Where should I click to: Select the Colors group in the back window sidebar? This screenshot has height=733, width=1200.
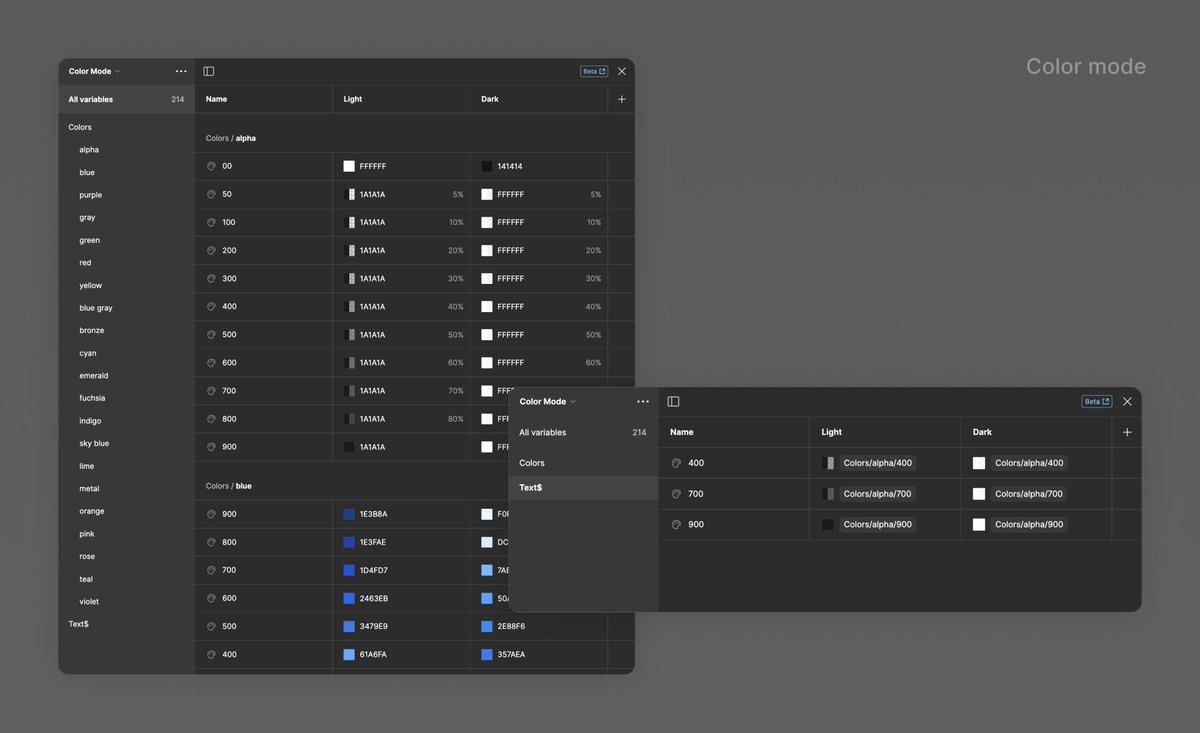coord(80,127)
